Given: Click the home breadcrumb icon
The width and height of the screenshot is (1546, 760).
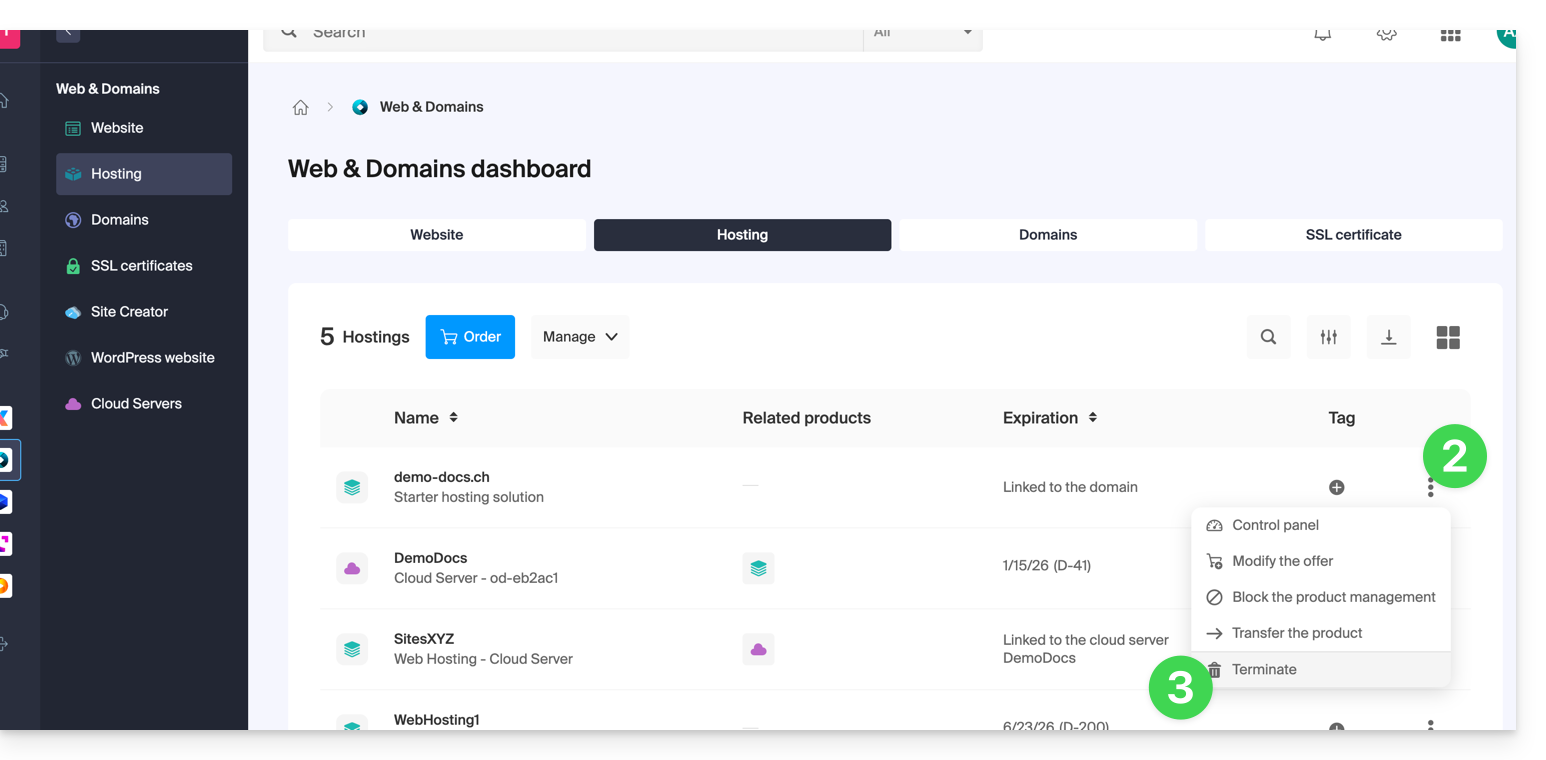Looking at the screenshot, I should (300, 108).
